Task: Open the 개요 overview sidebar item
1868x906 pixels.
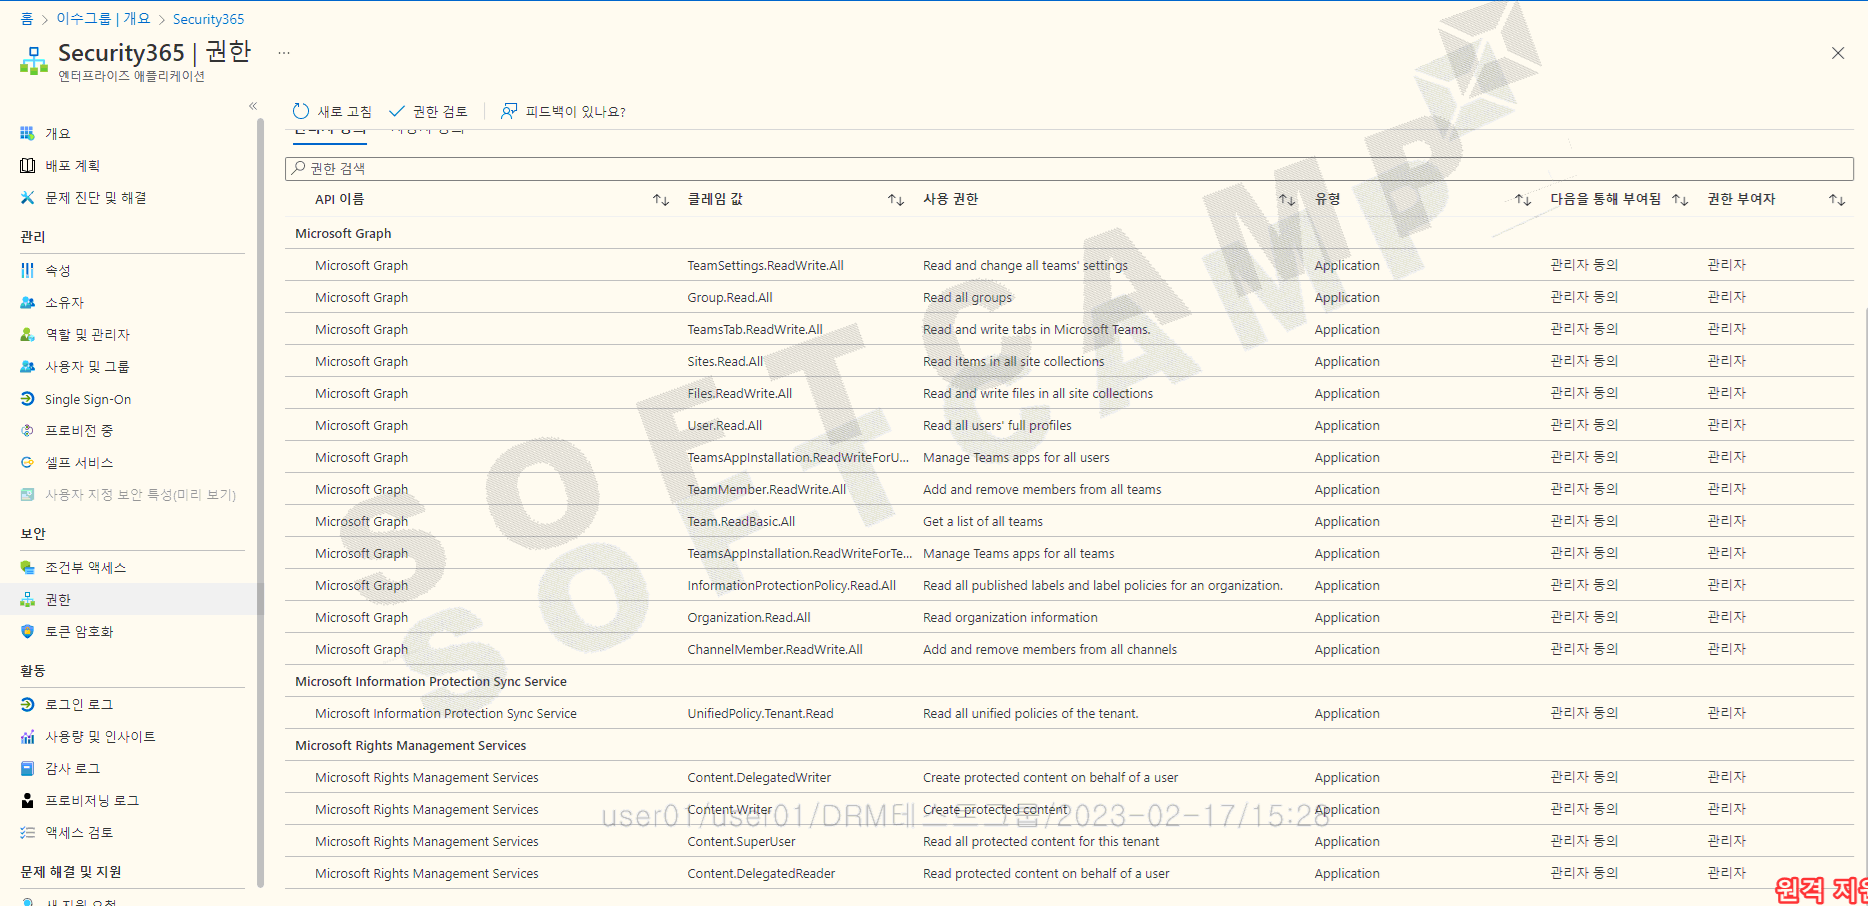Action: coord(58,133)
